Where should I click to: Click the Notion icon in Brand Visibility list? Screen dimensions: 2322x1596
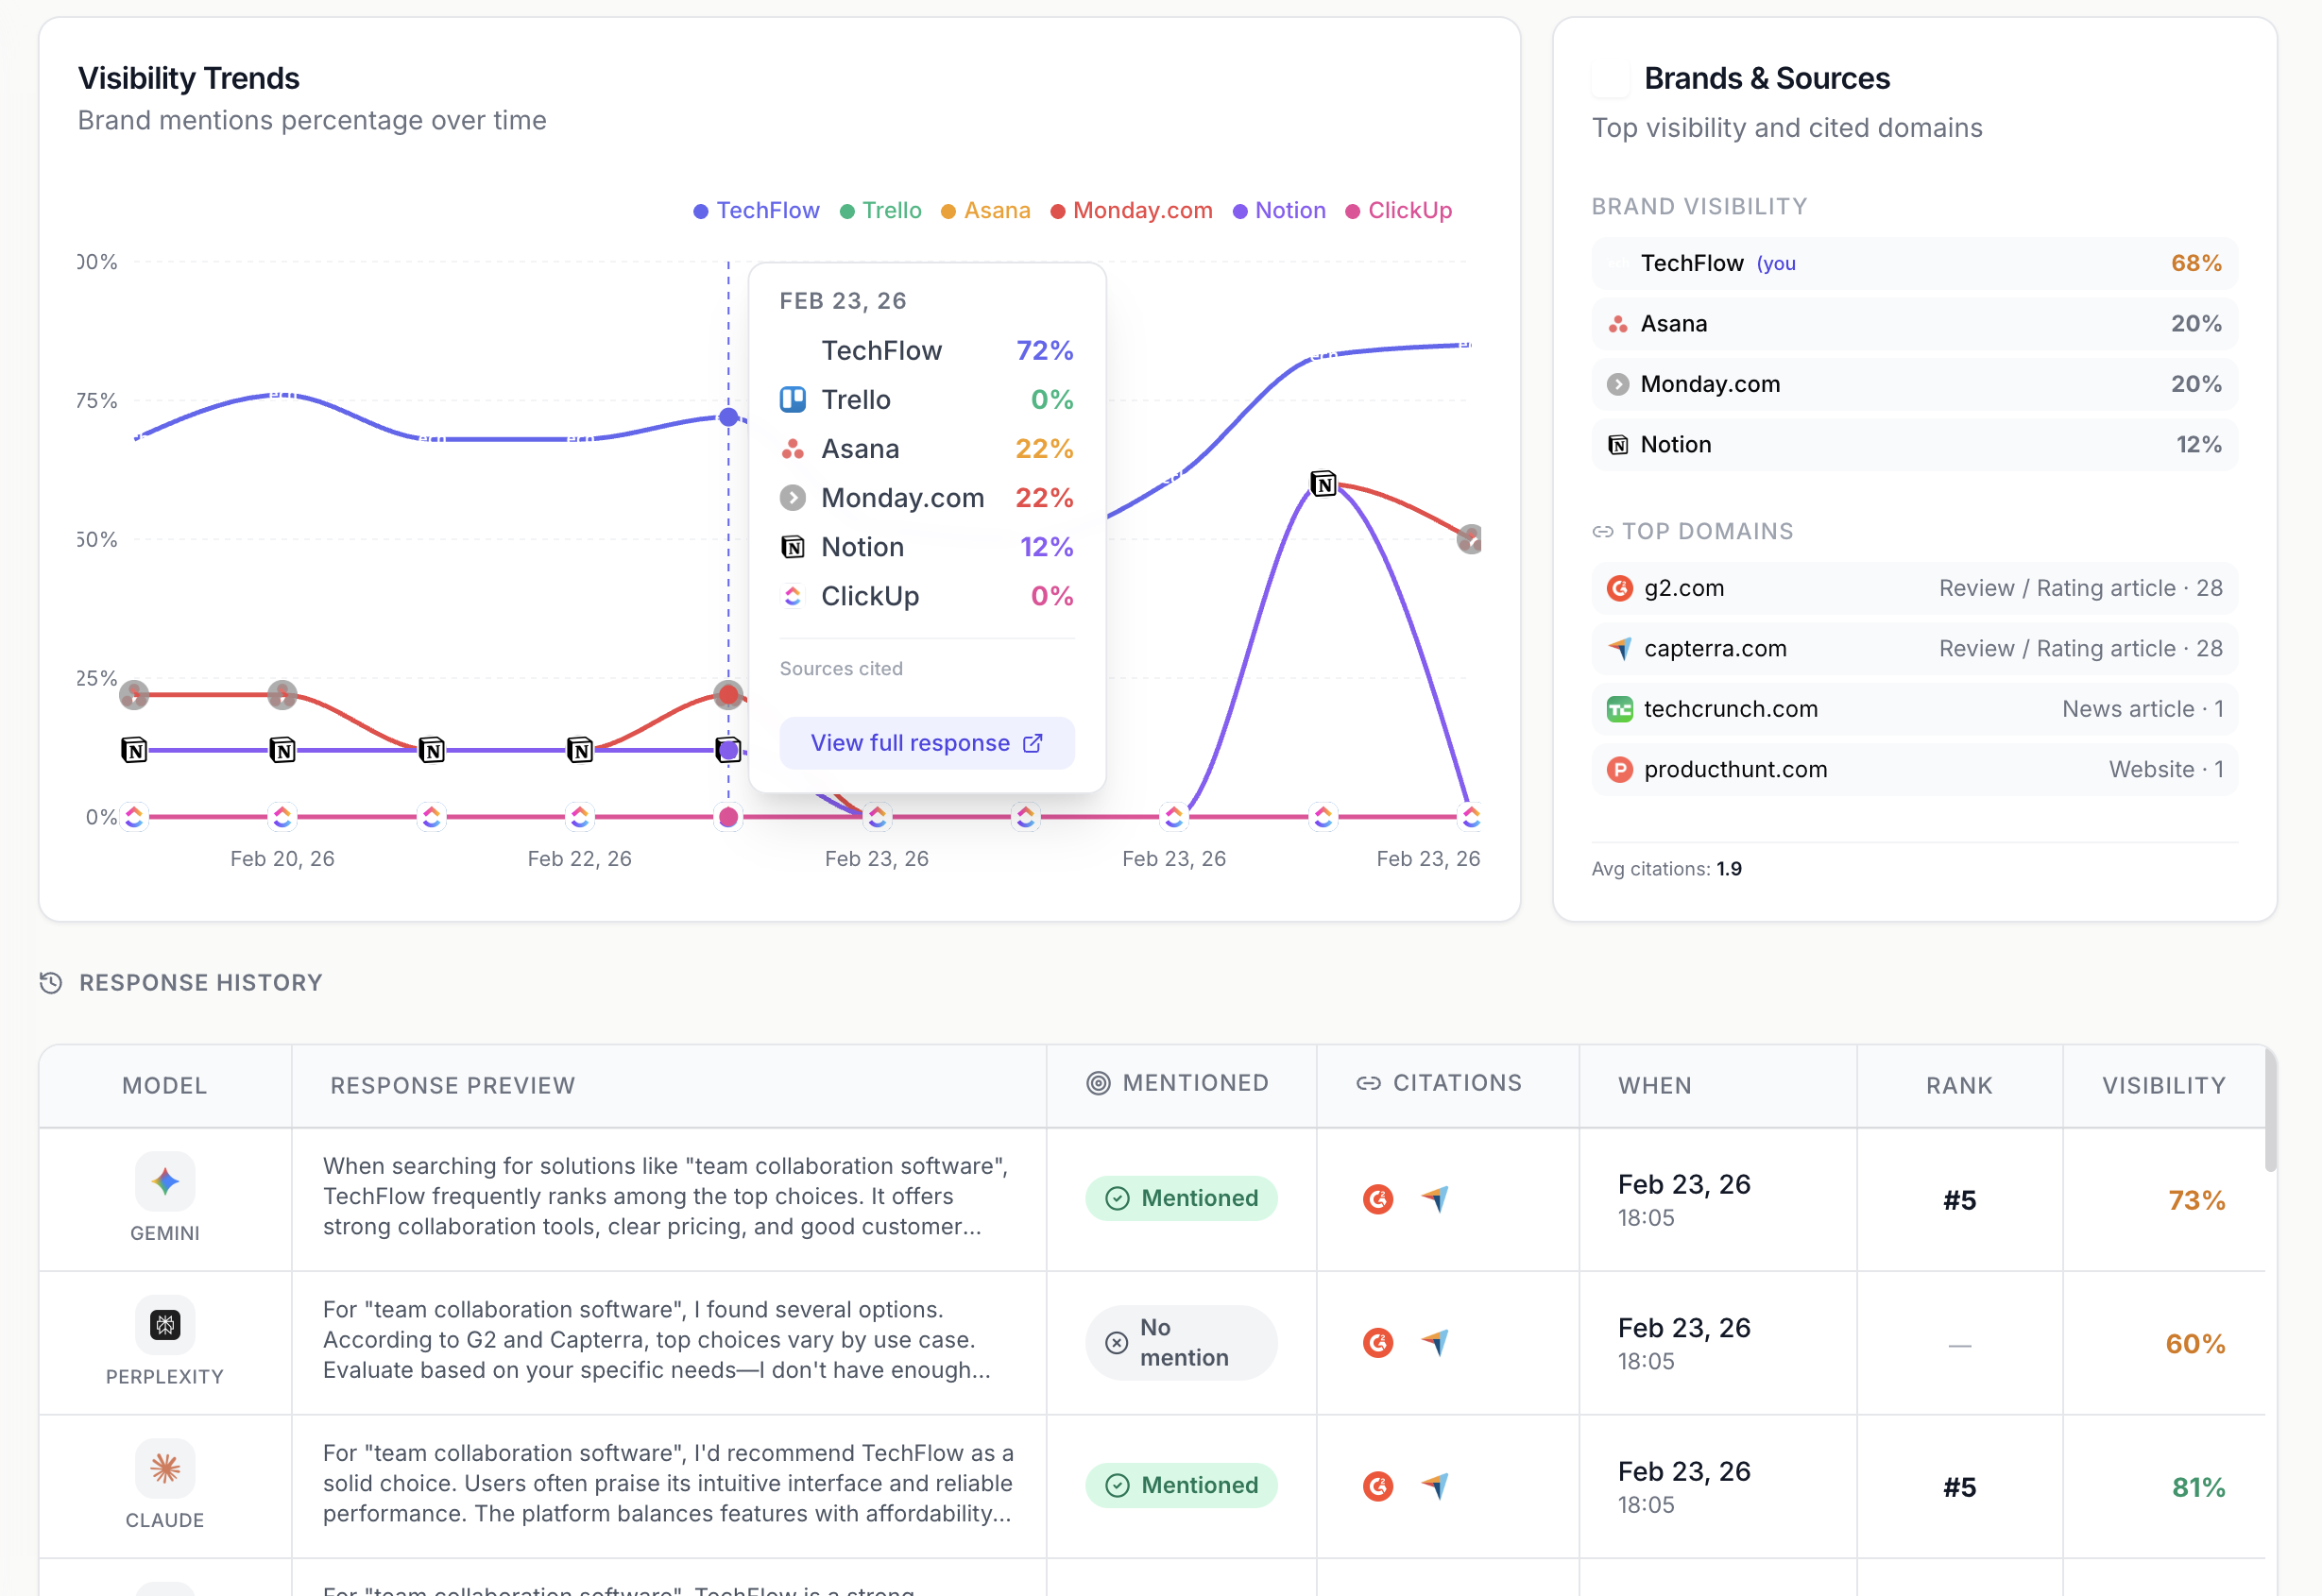click(1617, 444)
